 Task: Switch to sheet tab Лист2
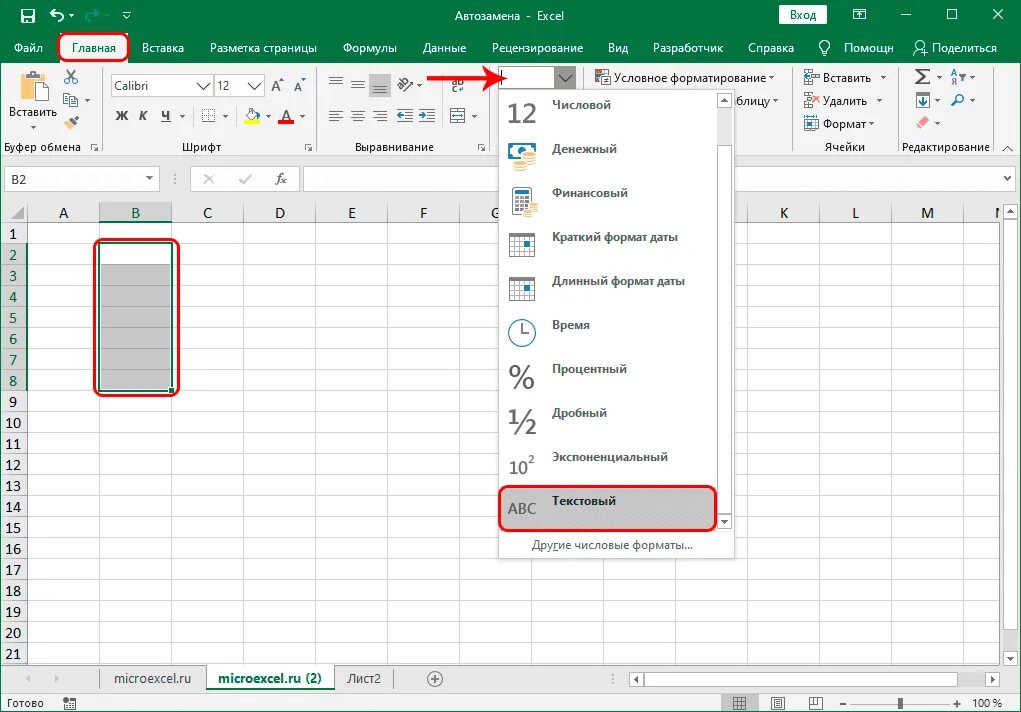363,678
